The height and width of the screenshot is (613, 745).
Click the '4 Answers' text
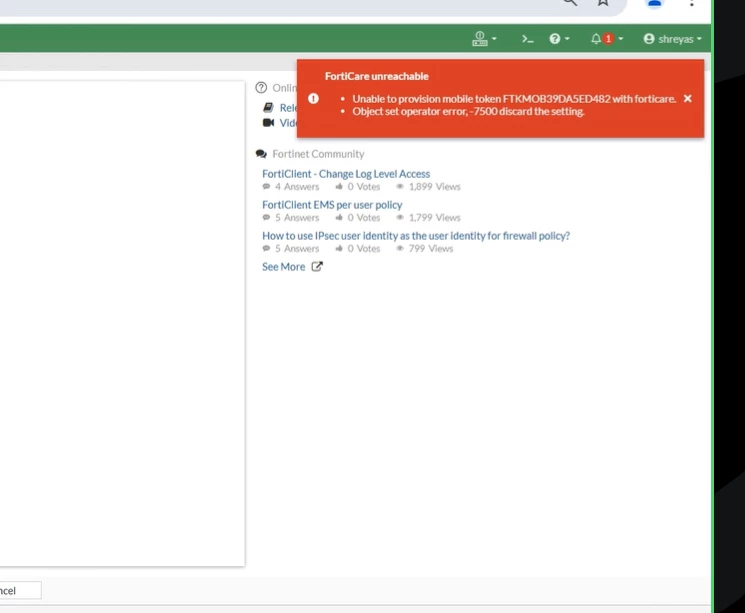coord(297,187)
